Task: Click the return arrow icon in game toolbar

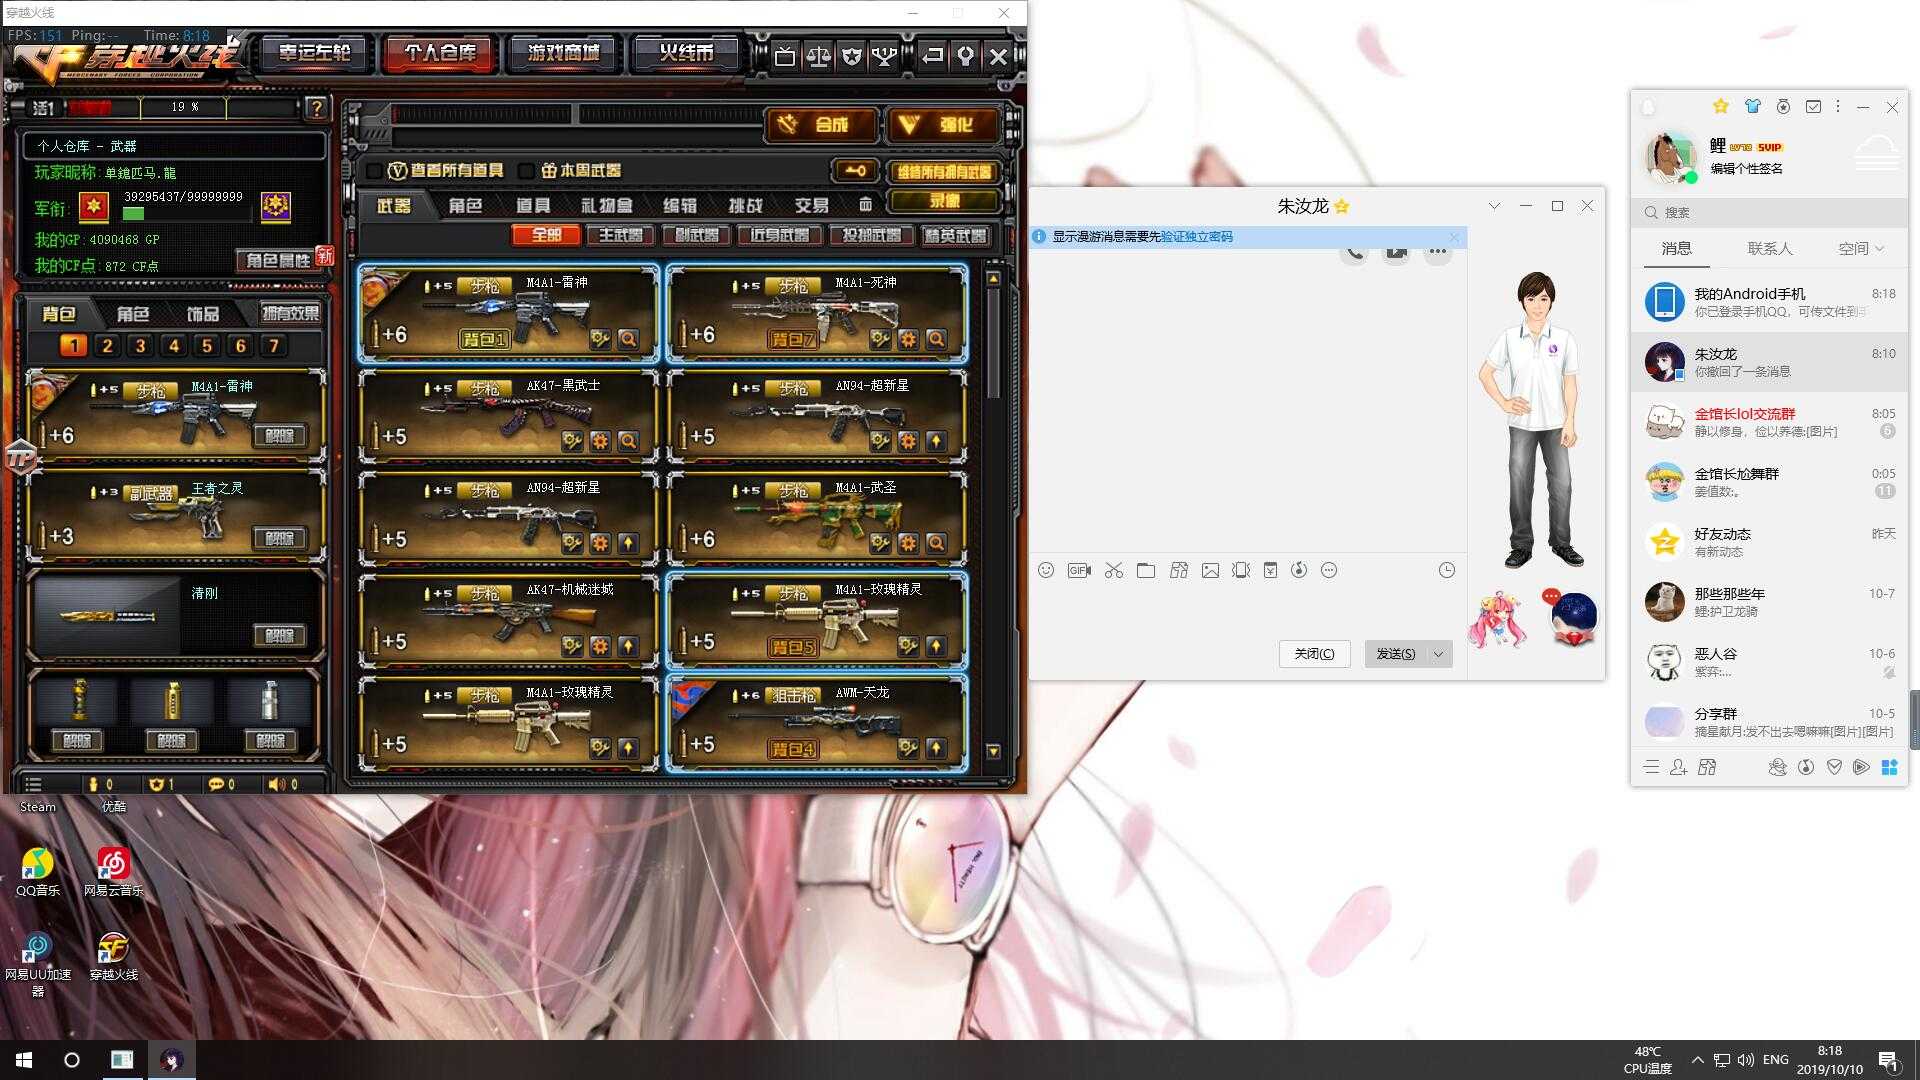Action: (x=932, y=56)
